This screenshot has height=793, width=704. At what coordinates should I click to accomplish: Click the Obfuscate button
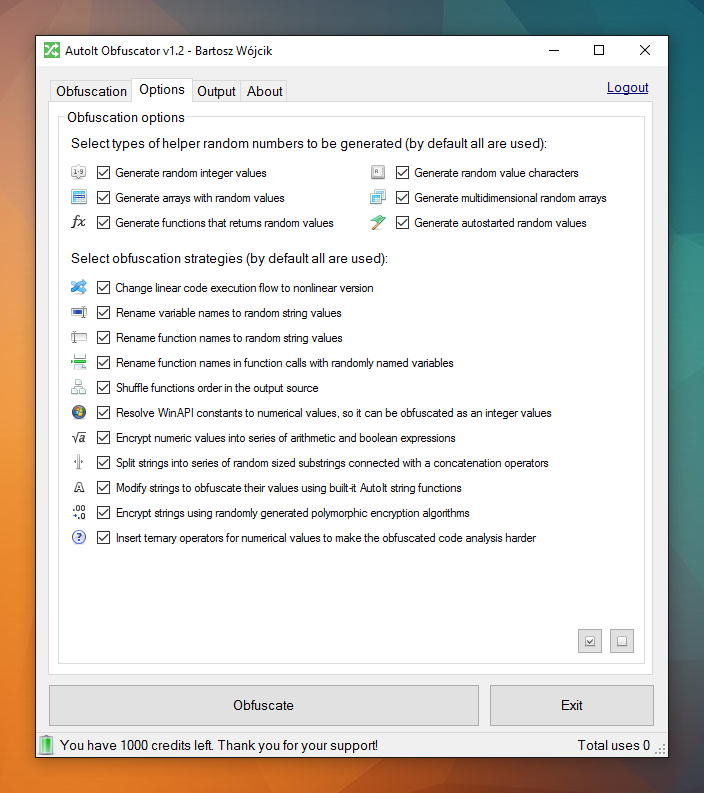263,705
